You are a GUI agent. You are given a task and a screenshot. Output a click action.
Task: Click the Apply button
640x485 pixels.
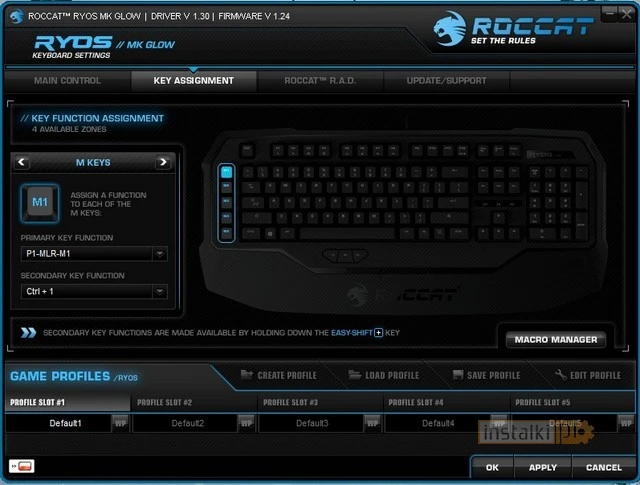[x=543, y=467]
